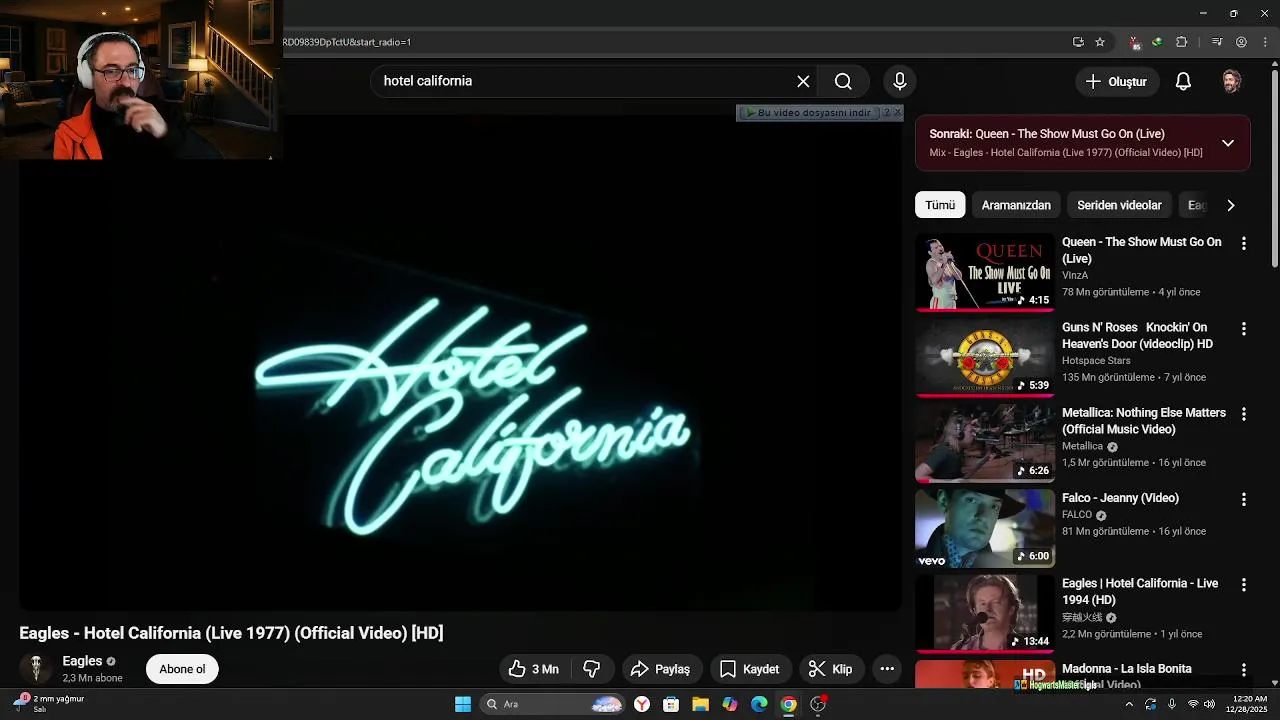Open the Guns N' Roses video thumbnail
The image size is (1280, 720).
[x=985, y=357]
